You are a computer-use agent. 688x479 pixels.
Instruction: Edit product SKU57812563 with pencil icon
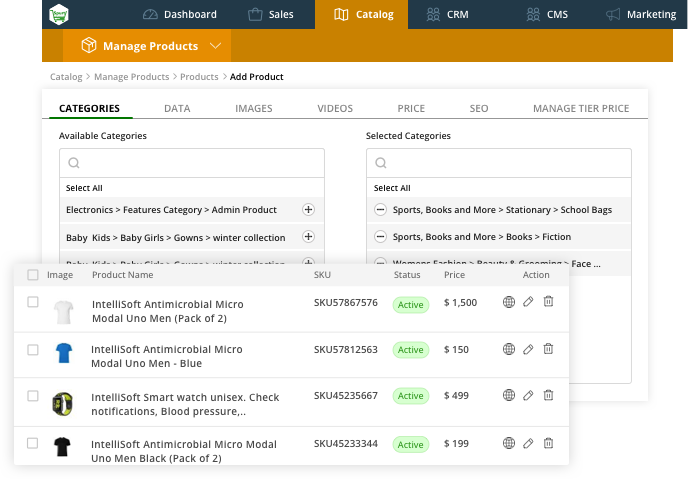[528, 349]
